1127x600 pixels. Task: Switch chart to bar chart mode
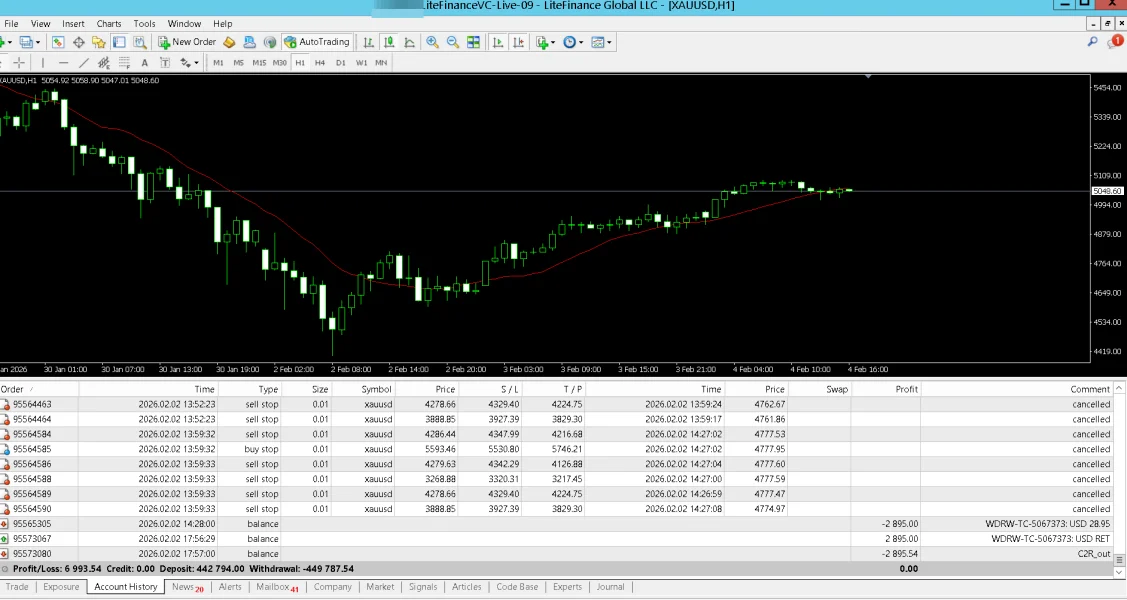tap(369, 42)
